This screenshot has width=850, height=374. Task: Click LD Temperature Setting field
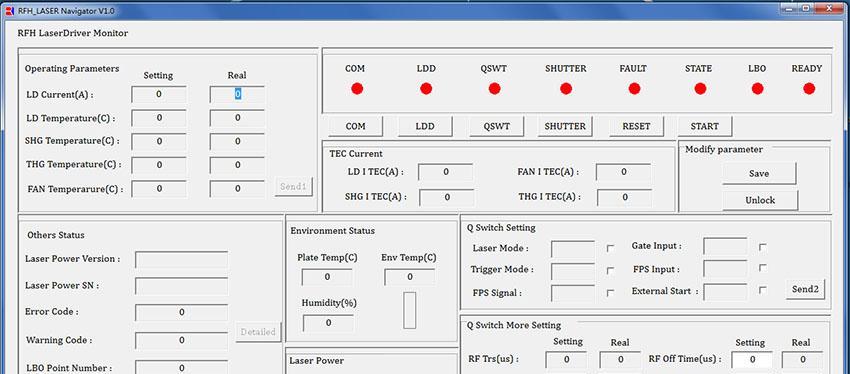[x=159, y=118]
